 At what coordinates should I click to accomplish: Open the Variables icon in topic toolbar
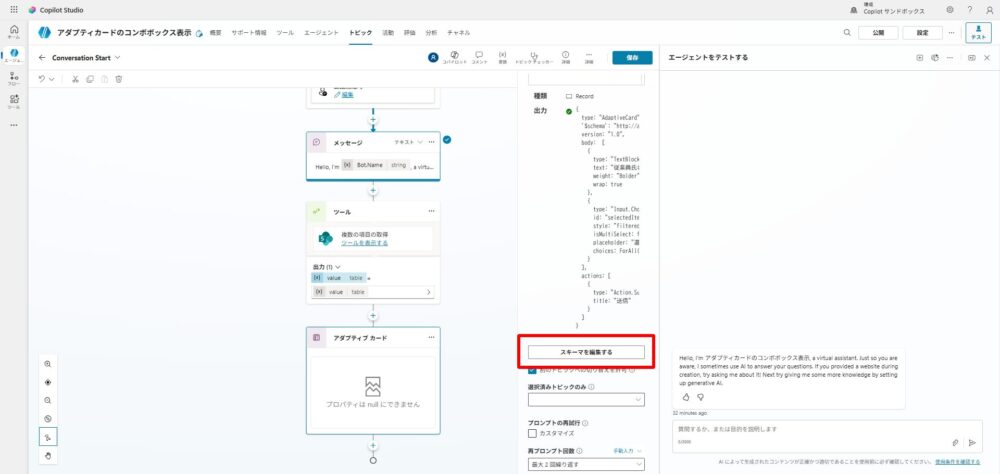click(502, 56)
